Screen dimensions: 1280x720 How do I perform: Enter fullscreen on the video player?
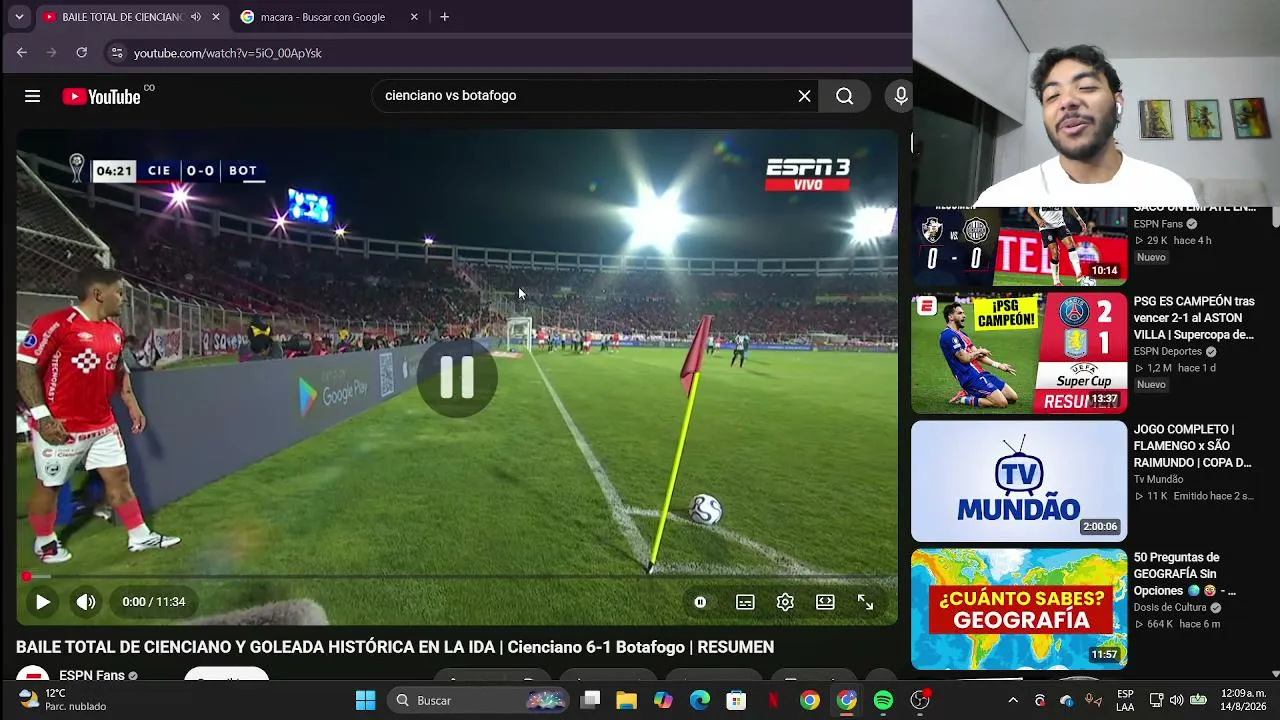(x=865, y=602)
